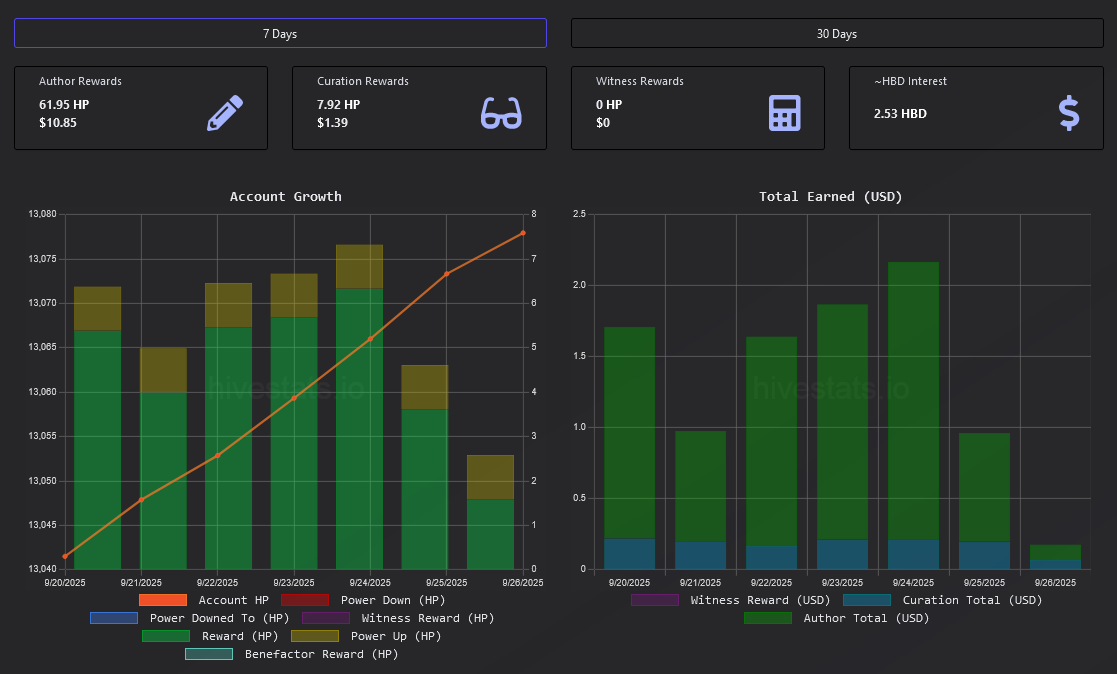Viewport: 1117px width, 674px height.
Task: Switch to the 30 Days tab
Action: [x=836, y=33]
